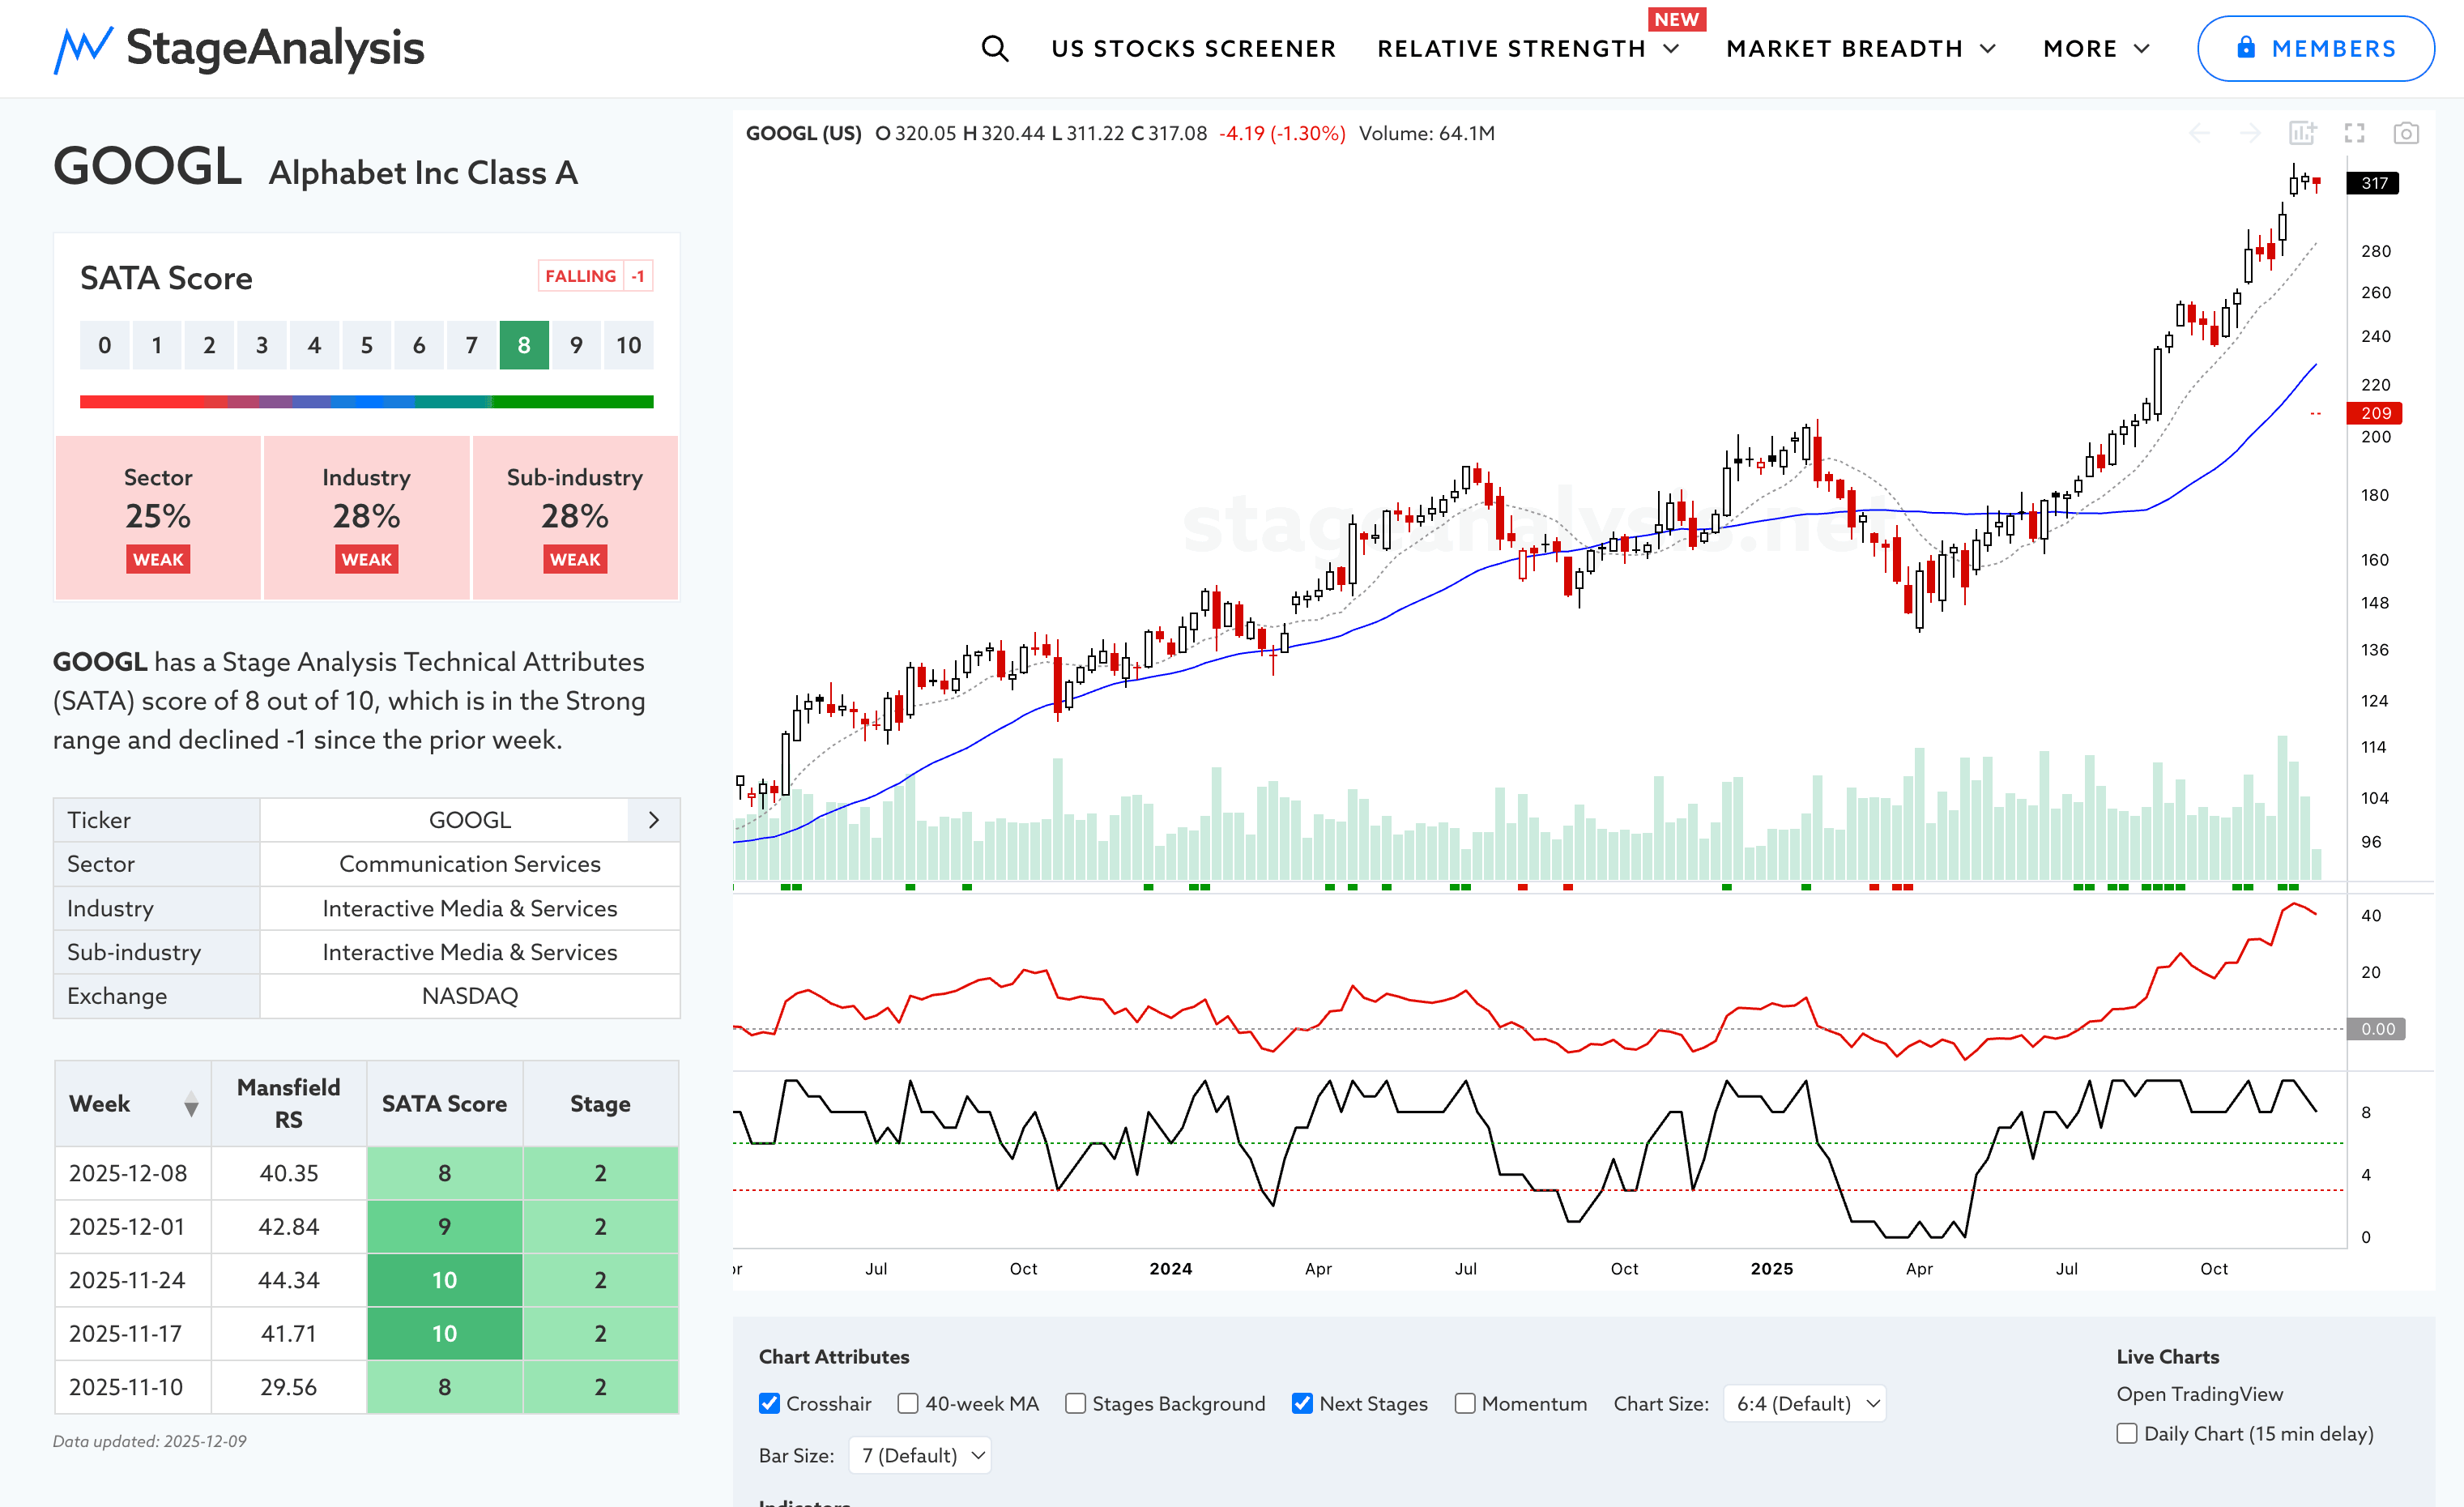This screenshot has height=1507, width=2464.
Task: Click the Sub-industry 28% Weak tile
Action: click(x=575, y=517)
